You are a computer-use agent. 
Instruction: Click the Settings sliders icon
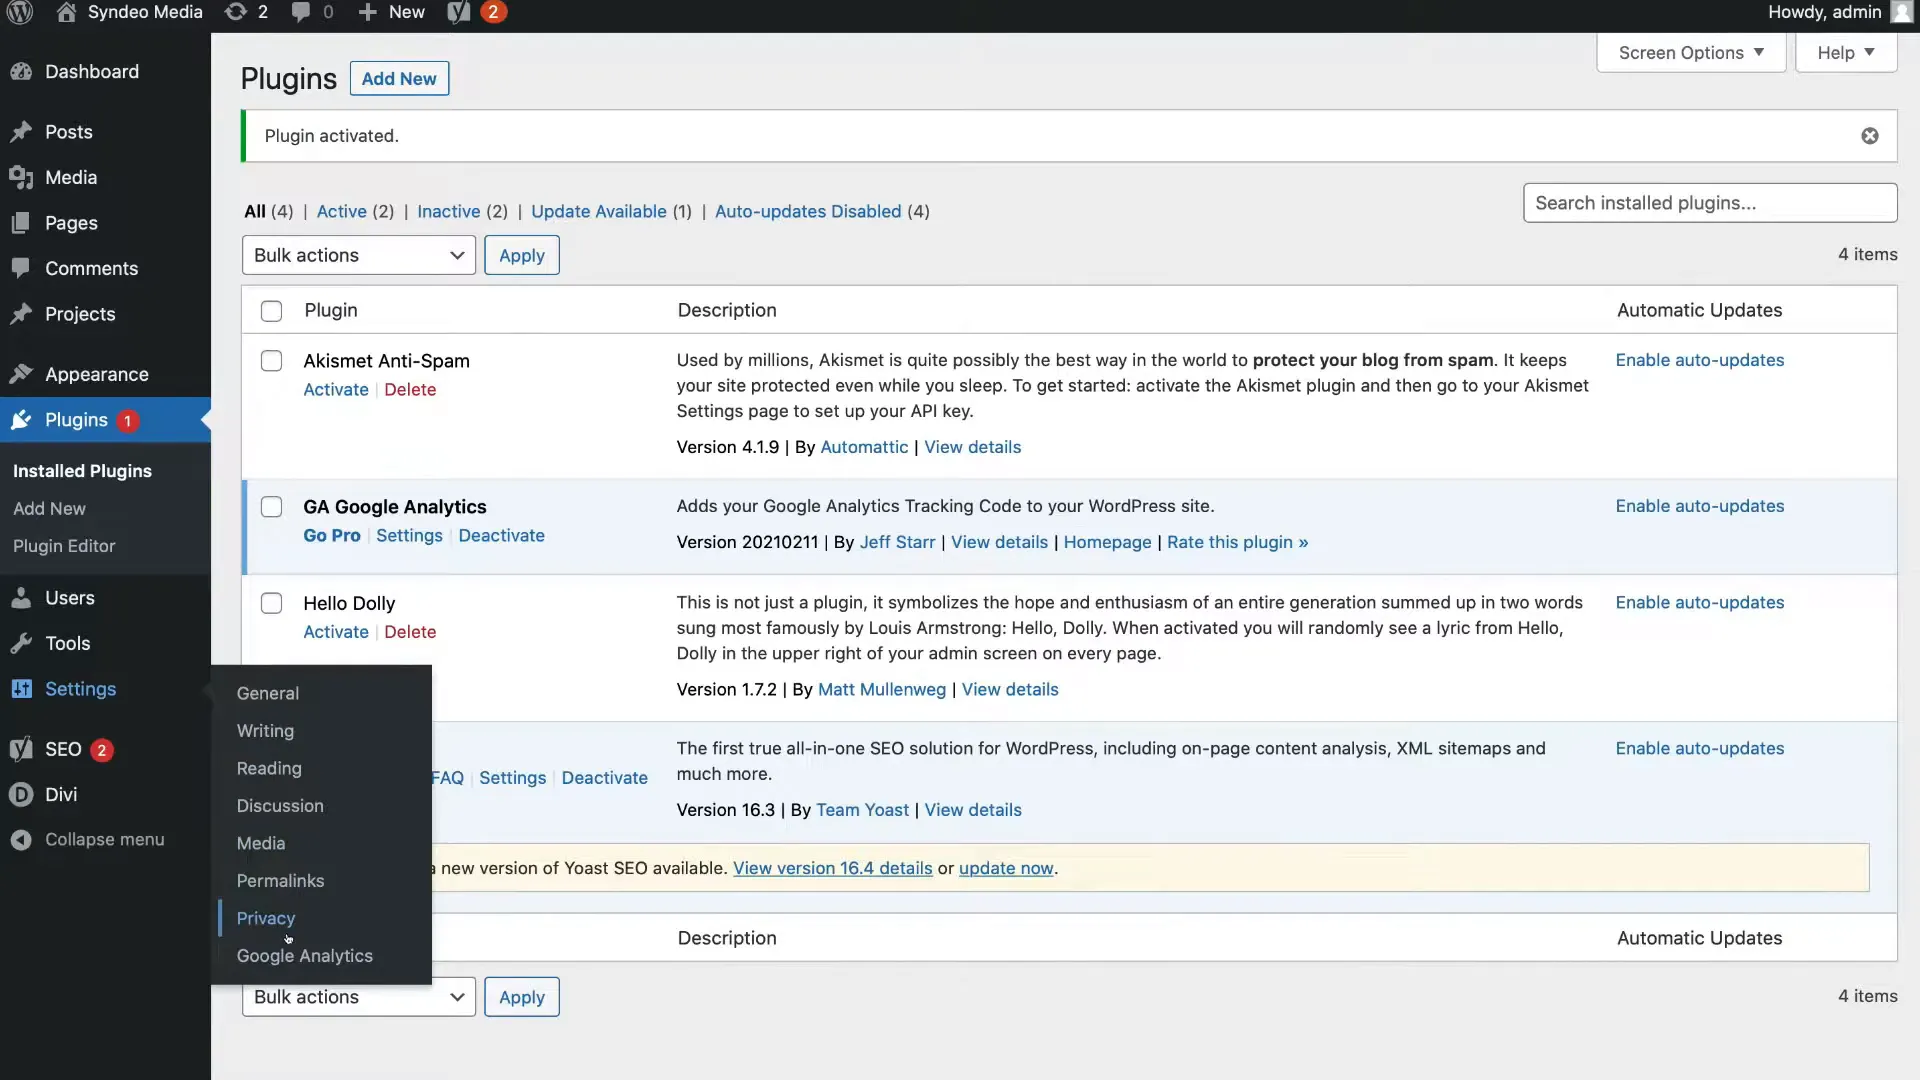click(21, 689)
